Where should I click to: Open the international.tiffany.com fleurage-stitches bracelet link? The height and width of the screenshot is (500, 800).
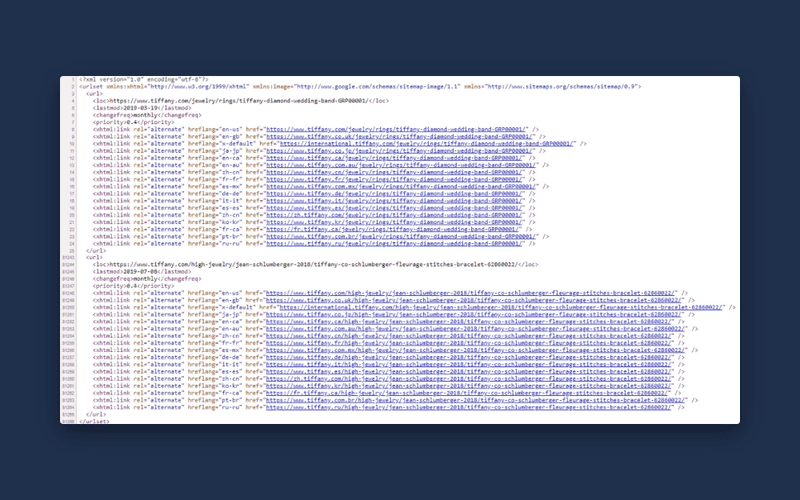(503, 308)
